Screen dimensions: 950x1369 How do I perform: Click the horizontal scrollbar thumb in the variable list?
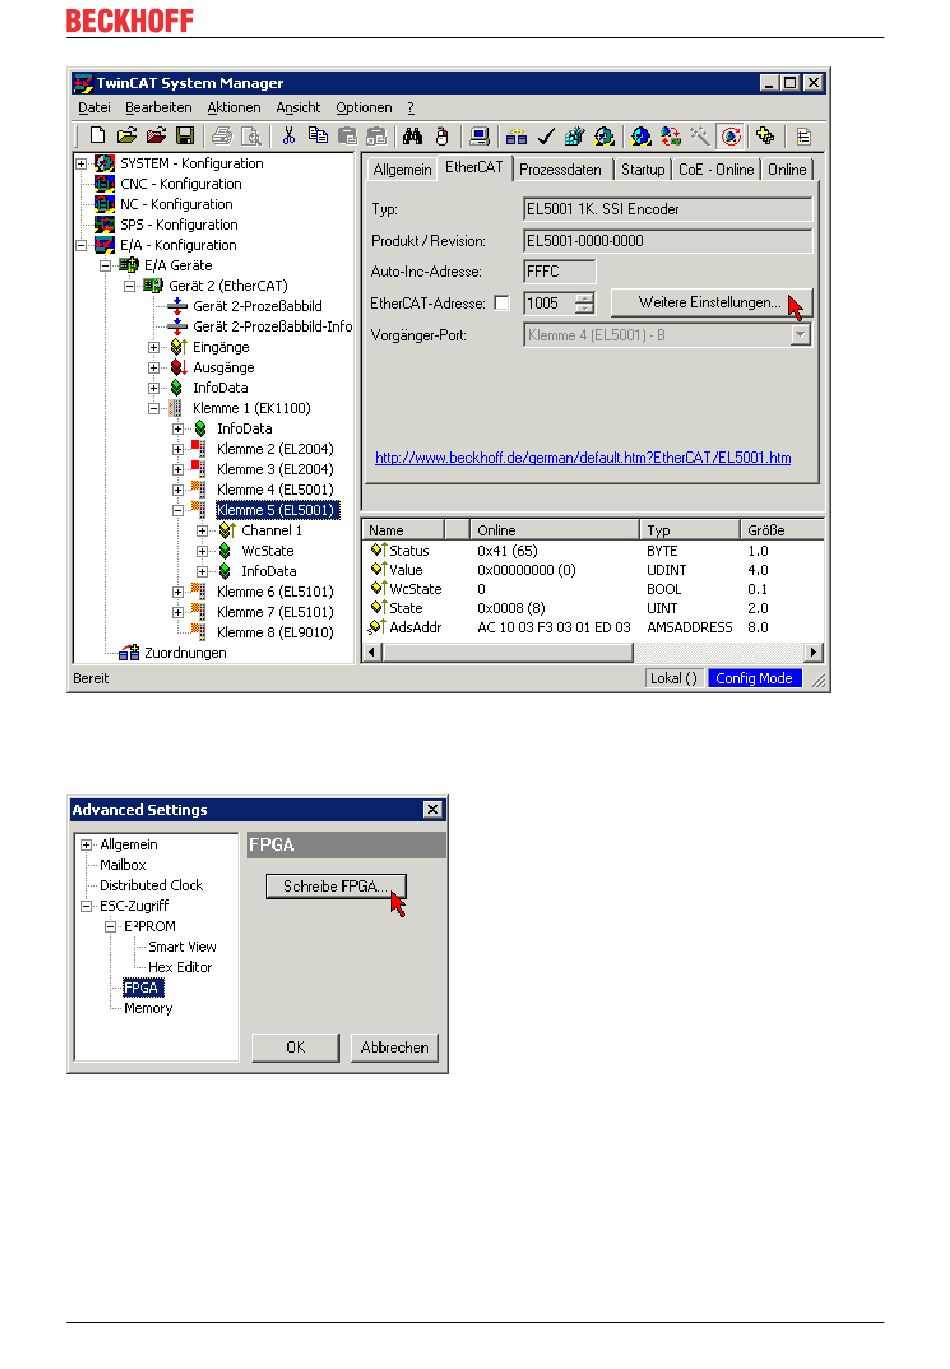(x=508, y=653)
